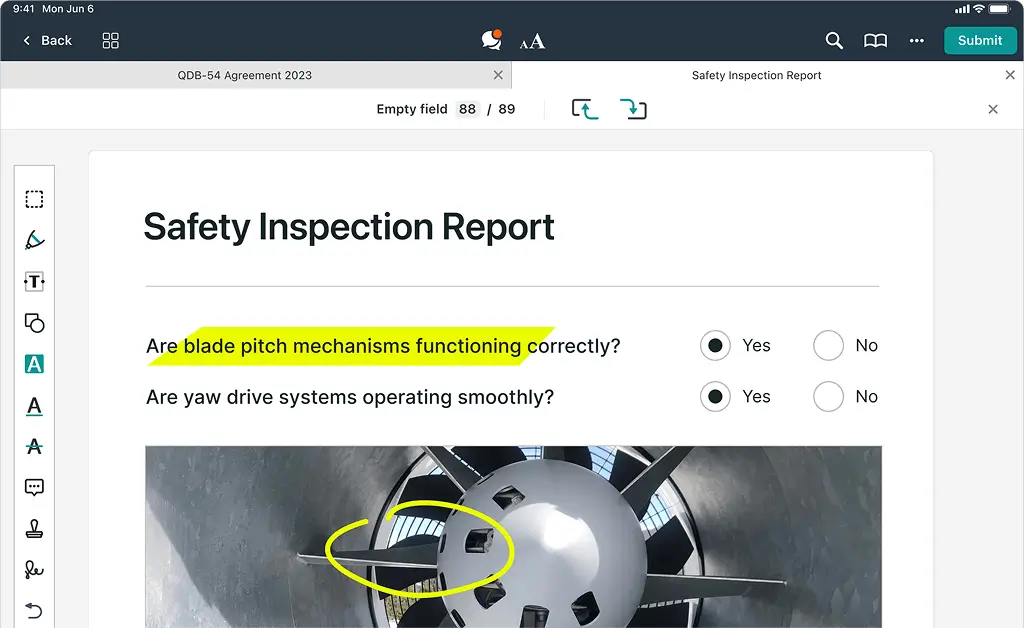Viewport: 1024px width, 628px height.
Task: Select the text box tool
Action: tap(34, 282)
